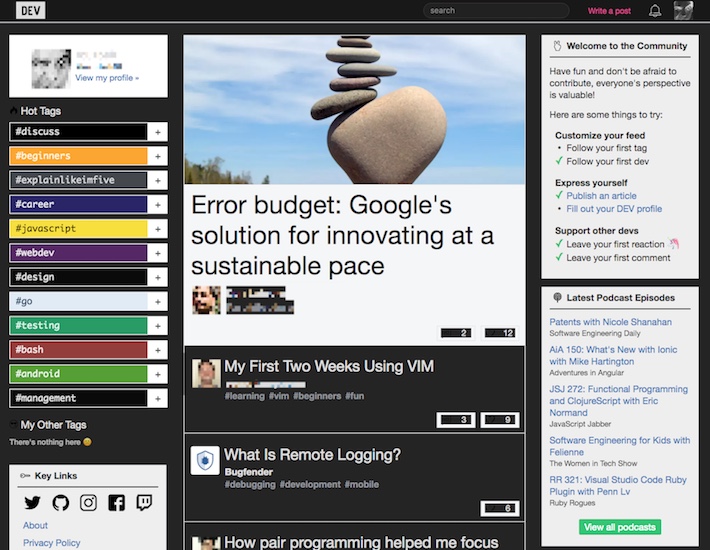
Task: Click #beginners tag on VIM post
Action: (x=317, y=396)
